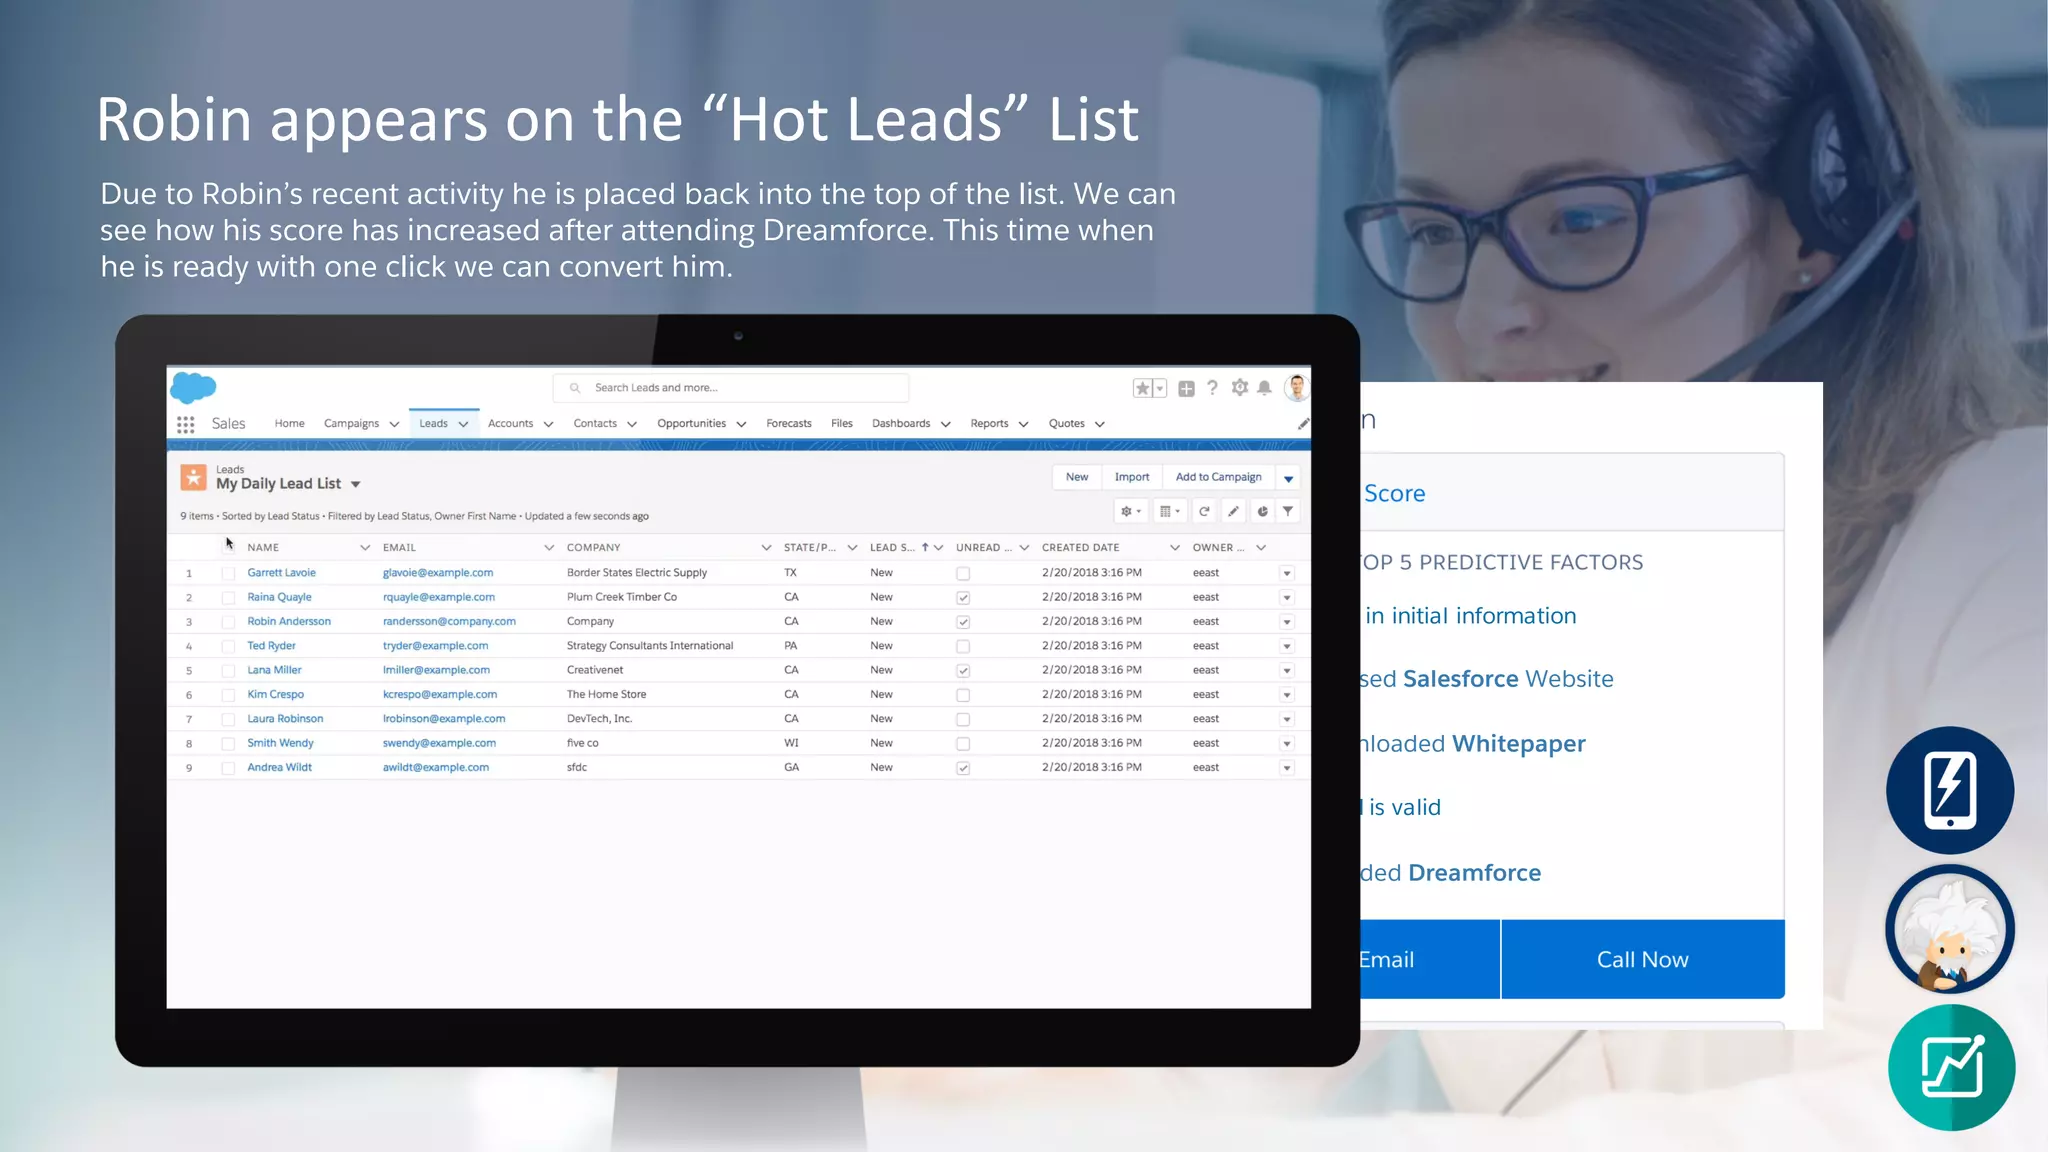Open the Reports tab
This screenshot has height=1152, width=2048.
coord(989,423)
